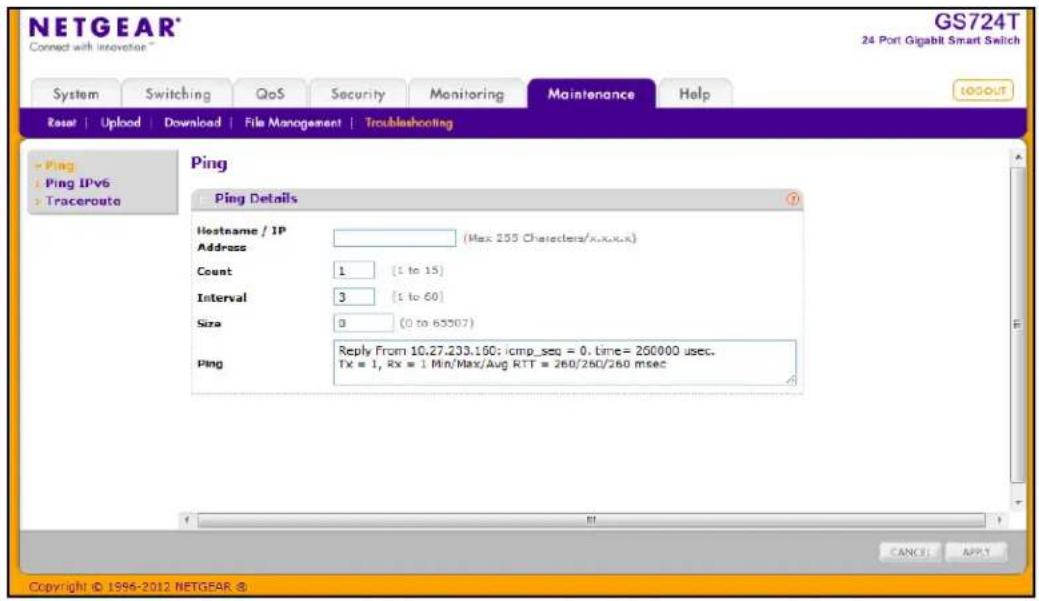Open the Reset submenu

[62, 123]
